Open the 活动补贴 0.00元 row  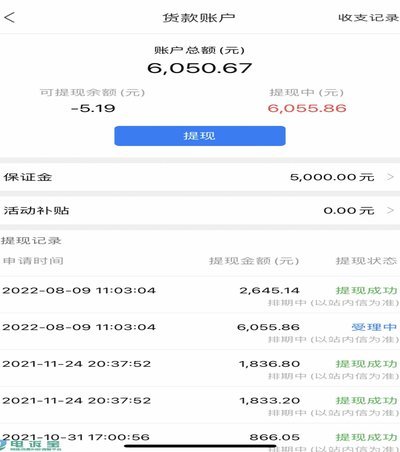[x=200, y=210]
